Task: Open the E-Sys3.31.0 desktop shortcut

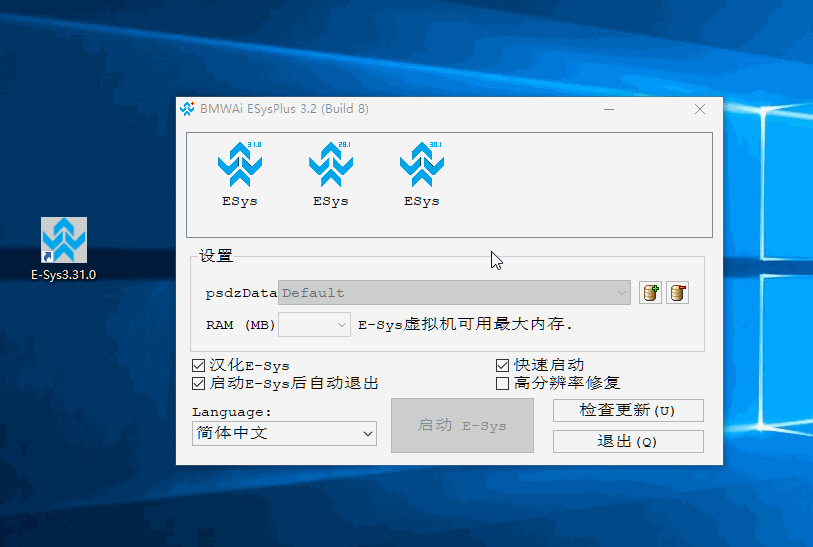Action: coord(64,249)
